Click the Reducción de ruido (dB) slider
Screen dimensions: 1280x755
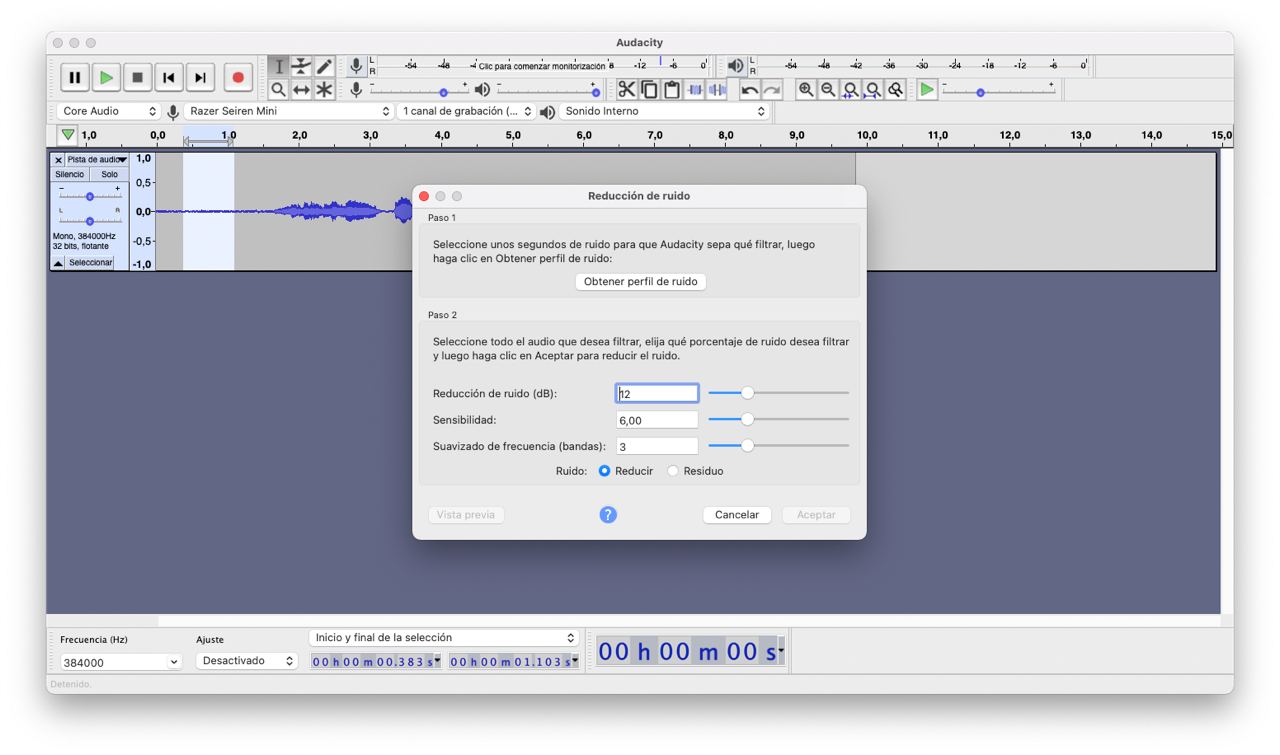click(778, 393)
